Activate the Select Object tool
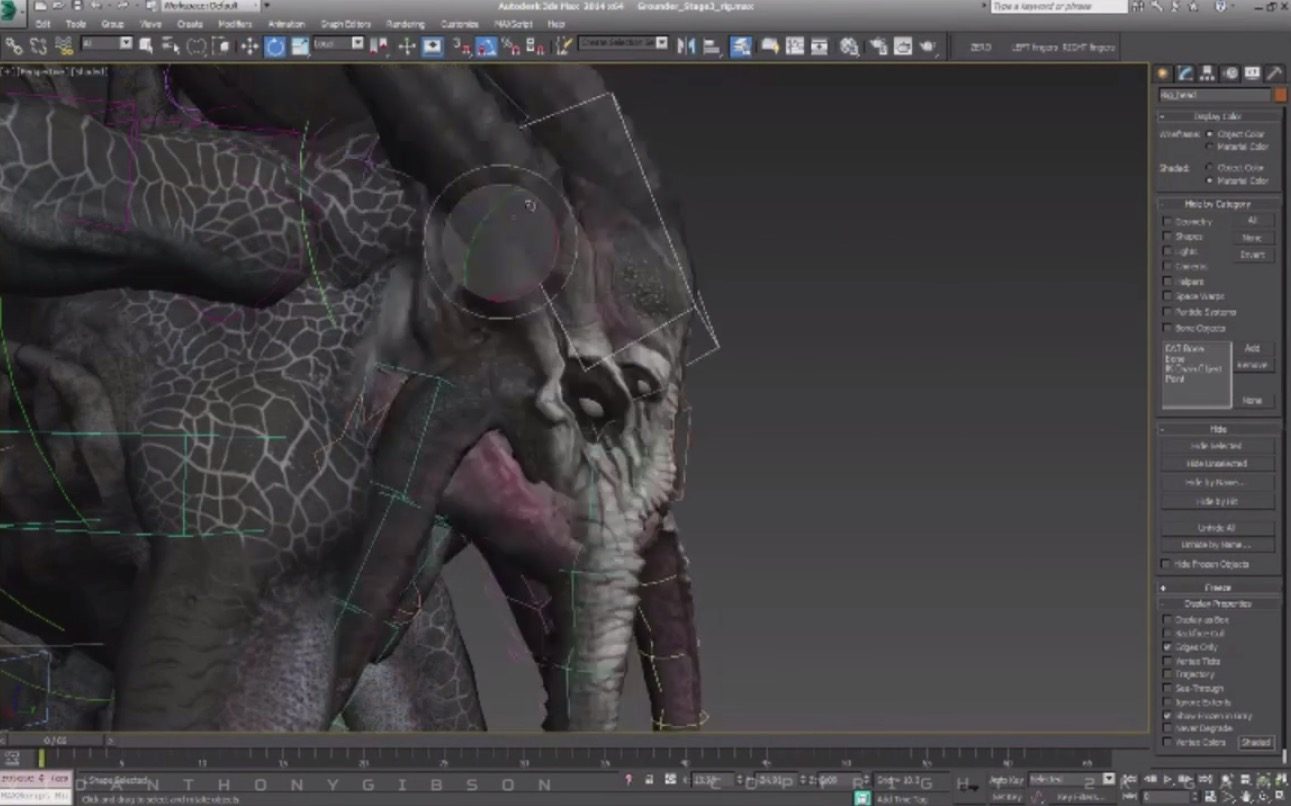1291x806 pixels. click(x=146, y=46)
